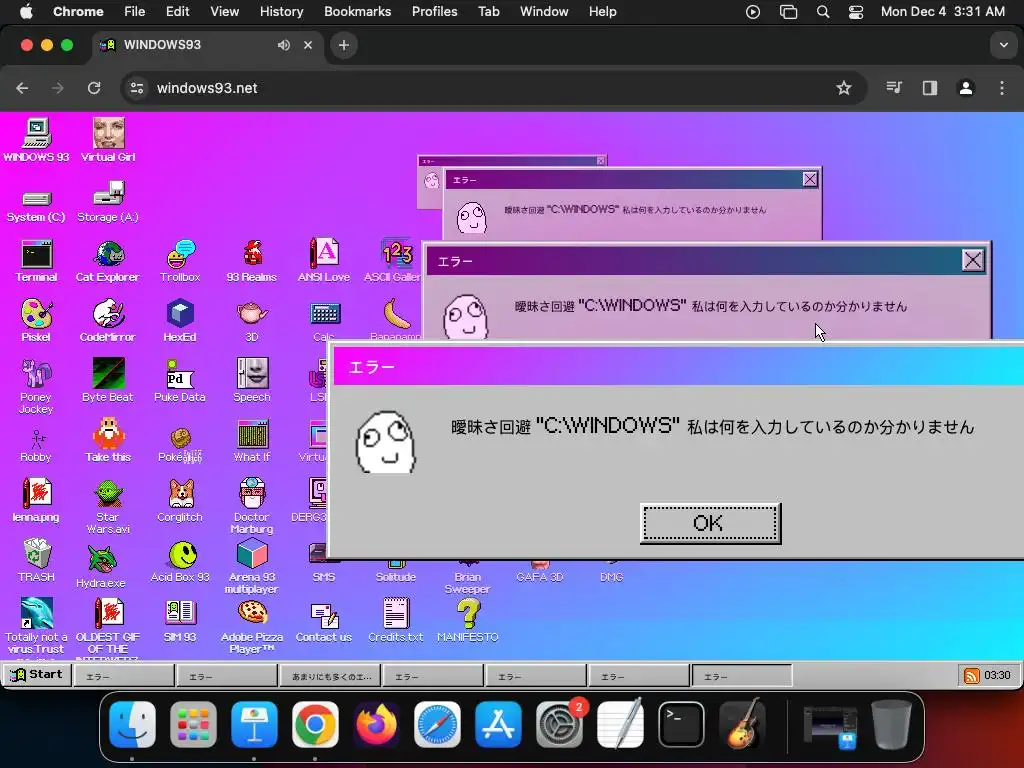The image size is (1024, 768).
Task: Select the あまりにも多くのエ taskbar entry
Action: 330,676
